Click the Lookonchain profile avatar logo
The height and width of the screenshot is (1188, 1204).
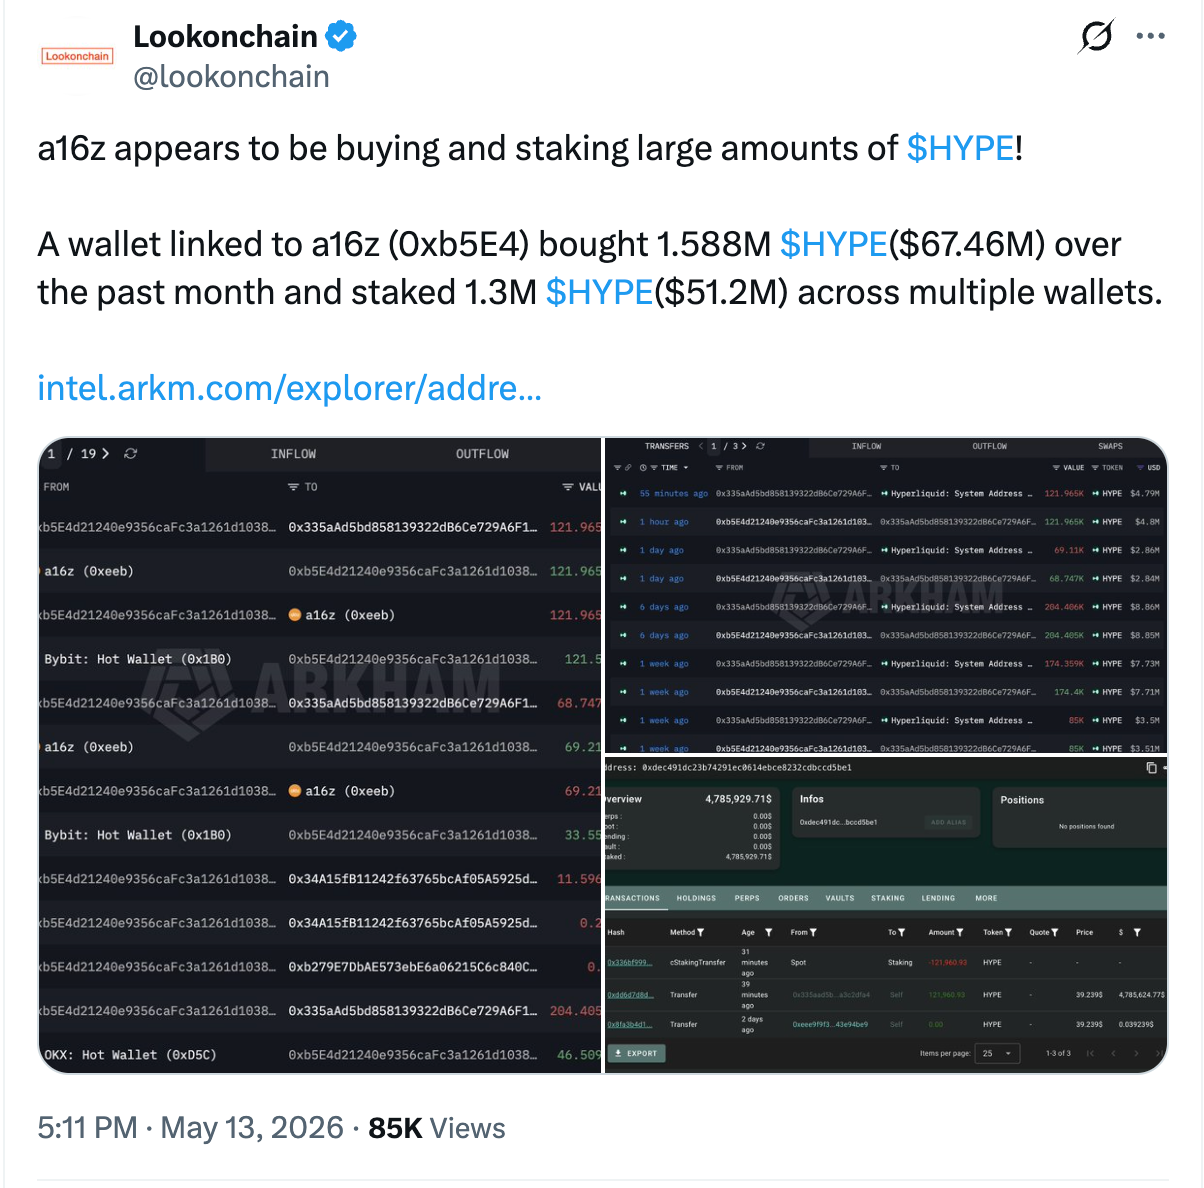pos(77,56)
